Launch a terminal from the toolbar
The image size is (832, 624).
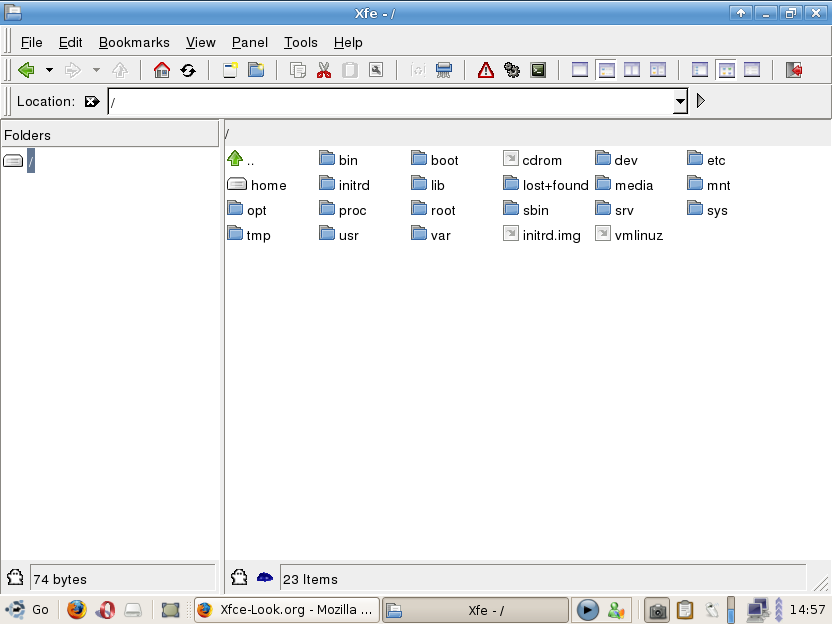538,70
